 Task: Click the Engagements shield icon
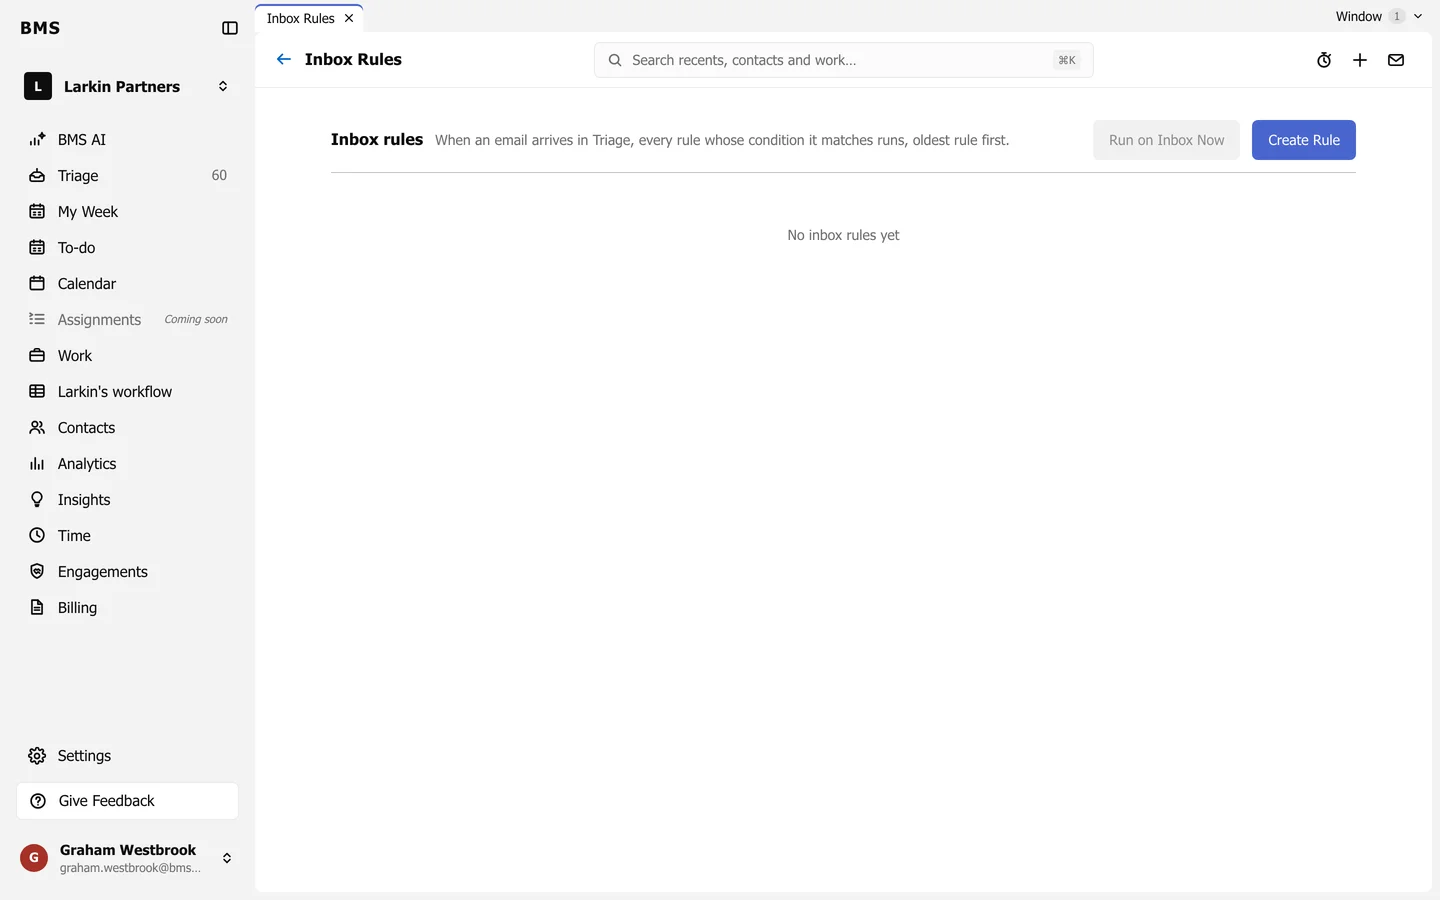[x=37, y=572]
